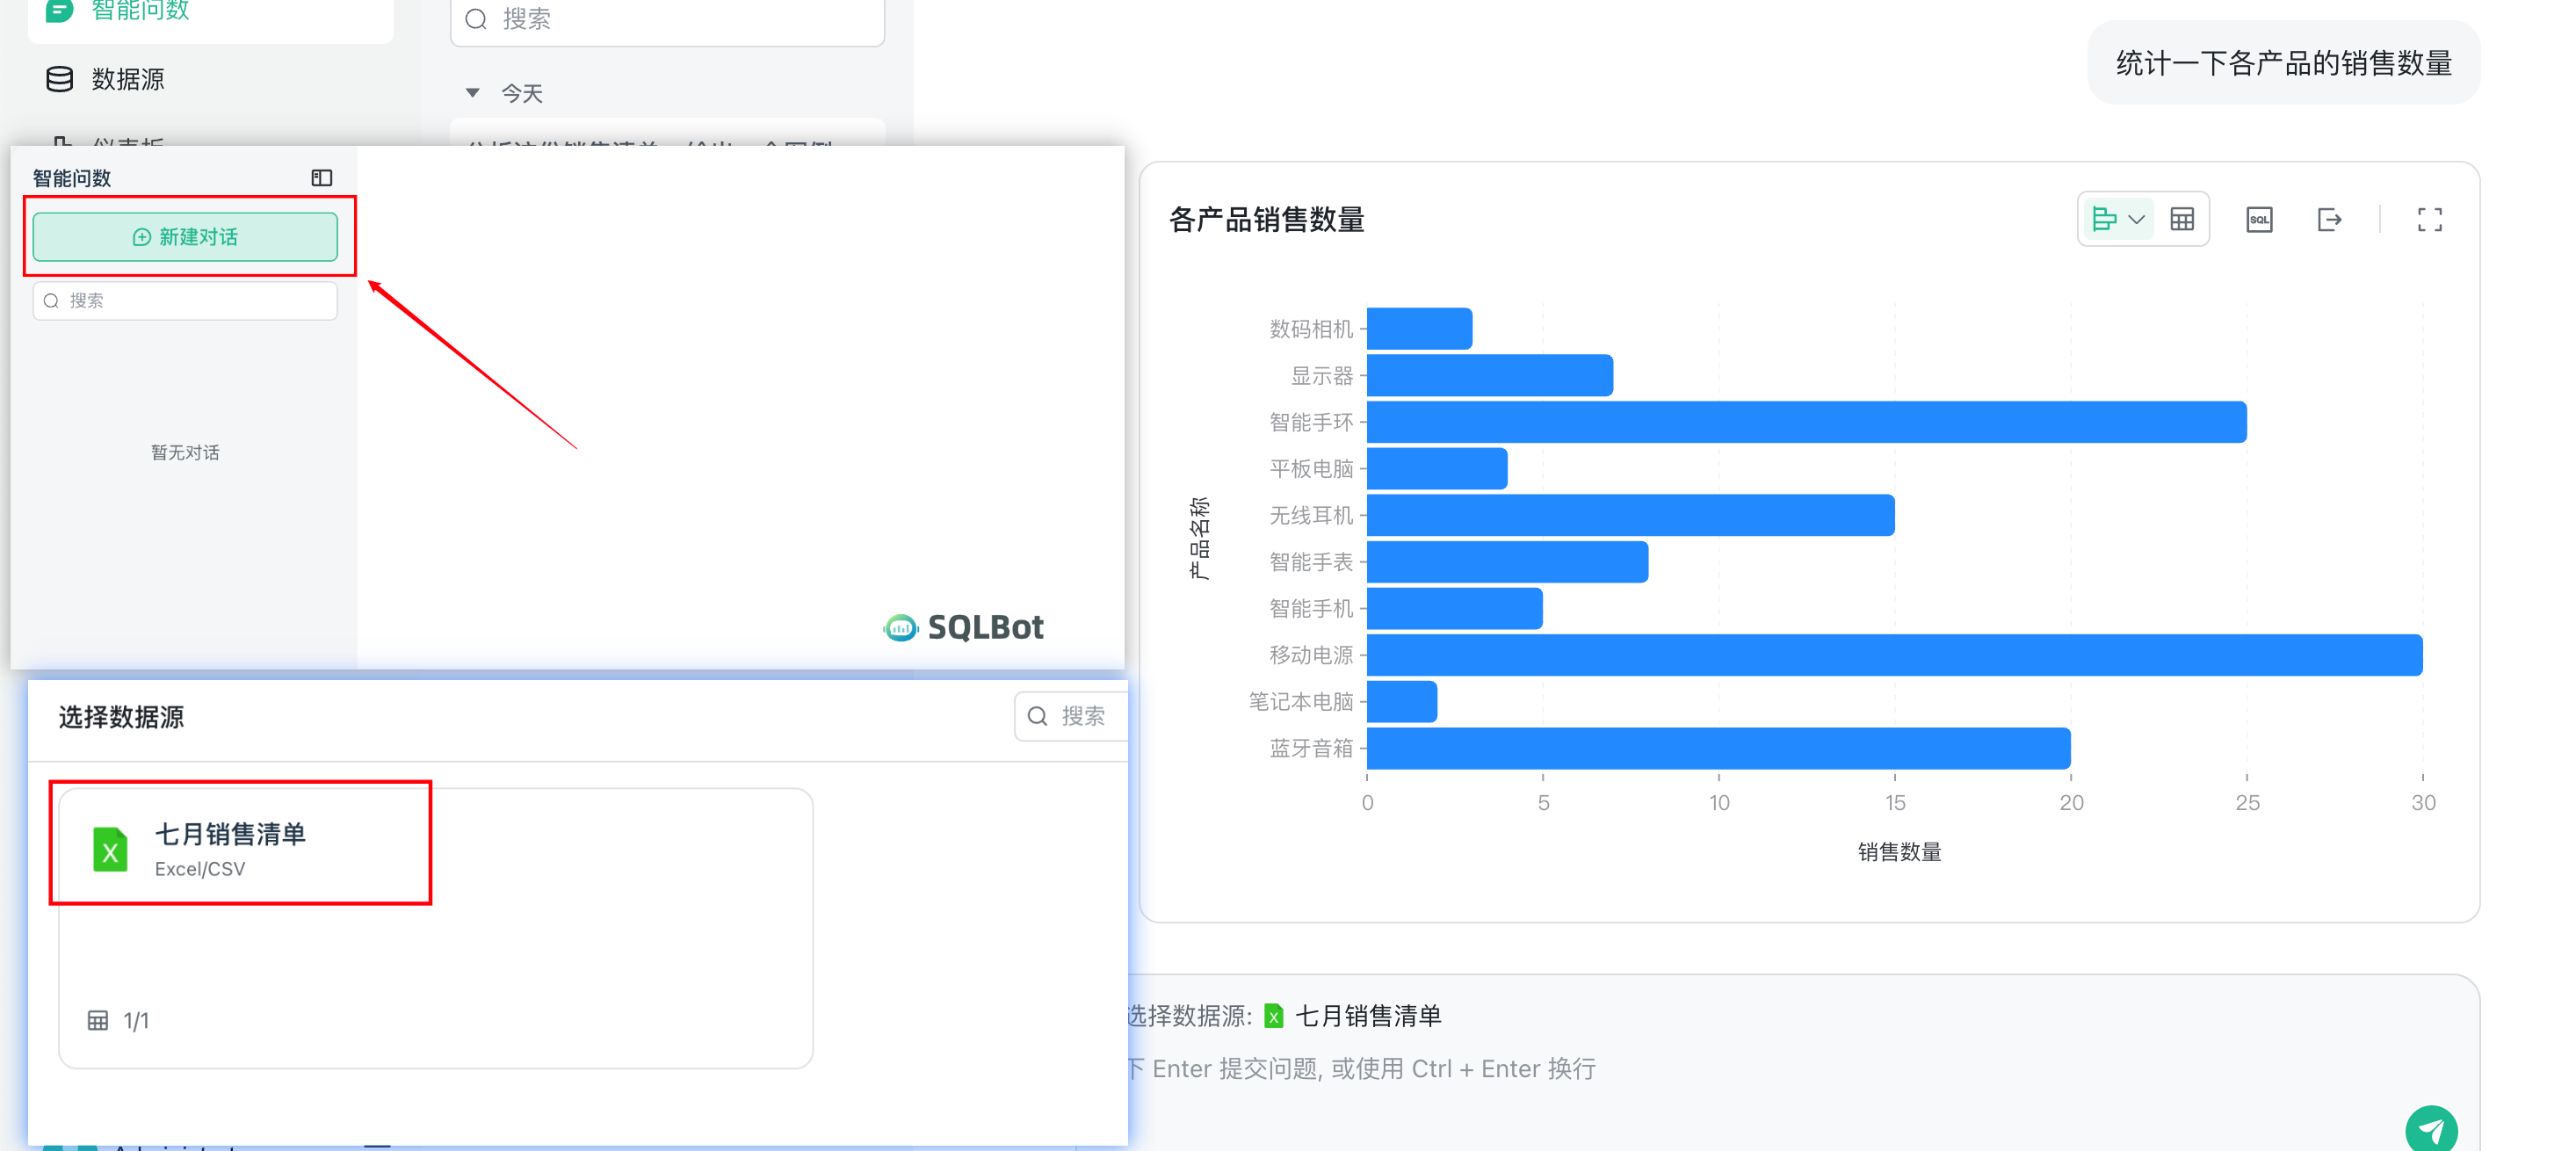Screen dimensions: 2576x1151
Task: Click the 智能手环 bar in chart
Action: click(1806, 422)
